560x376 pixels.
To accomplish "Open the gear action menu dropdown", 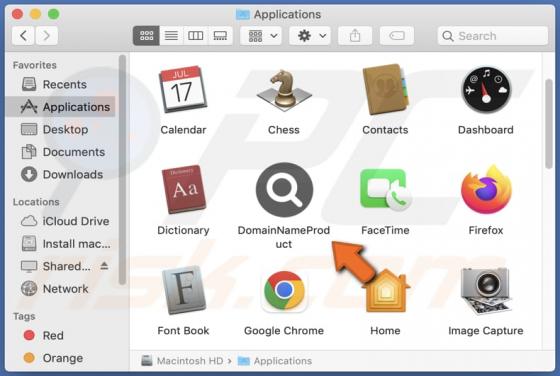I will pyautogui.click(x=310, y=36).
